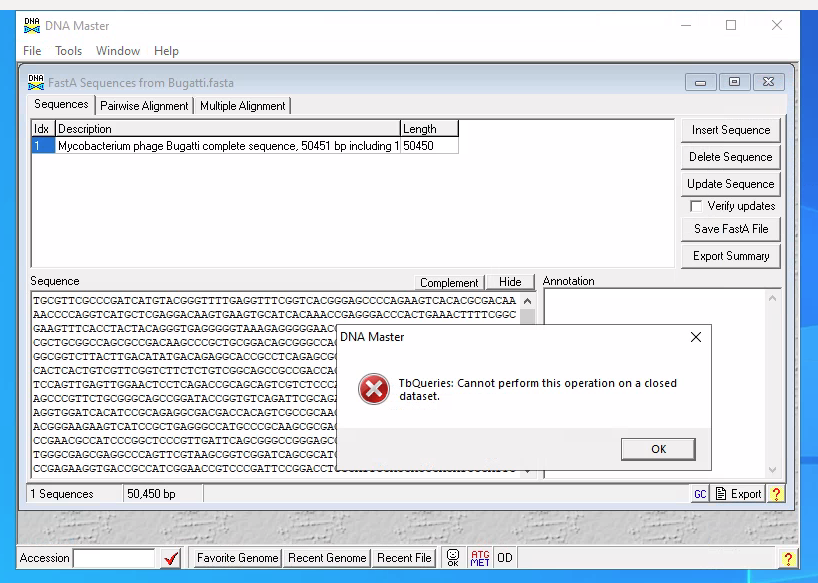Click the red checkmark next to Accession

click(x=170, y=558)
